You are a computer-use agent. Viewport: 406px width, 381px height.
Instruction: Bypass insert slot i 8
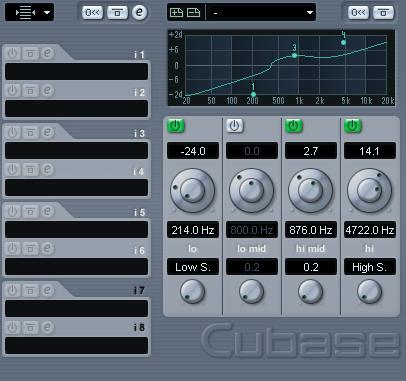coord(30,328)
